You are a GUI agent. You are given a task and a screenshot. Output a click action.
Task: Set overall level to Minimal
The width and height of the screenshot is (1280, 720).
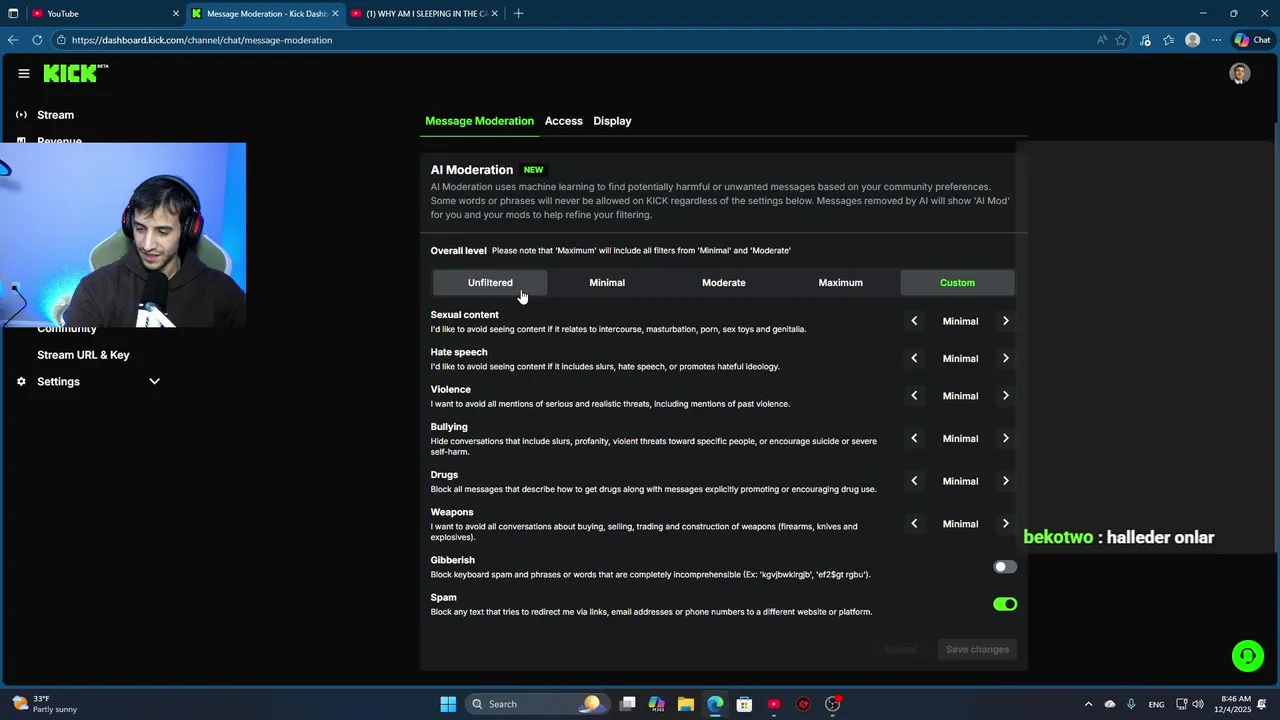(x=607, y=283)
